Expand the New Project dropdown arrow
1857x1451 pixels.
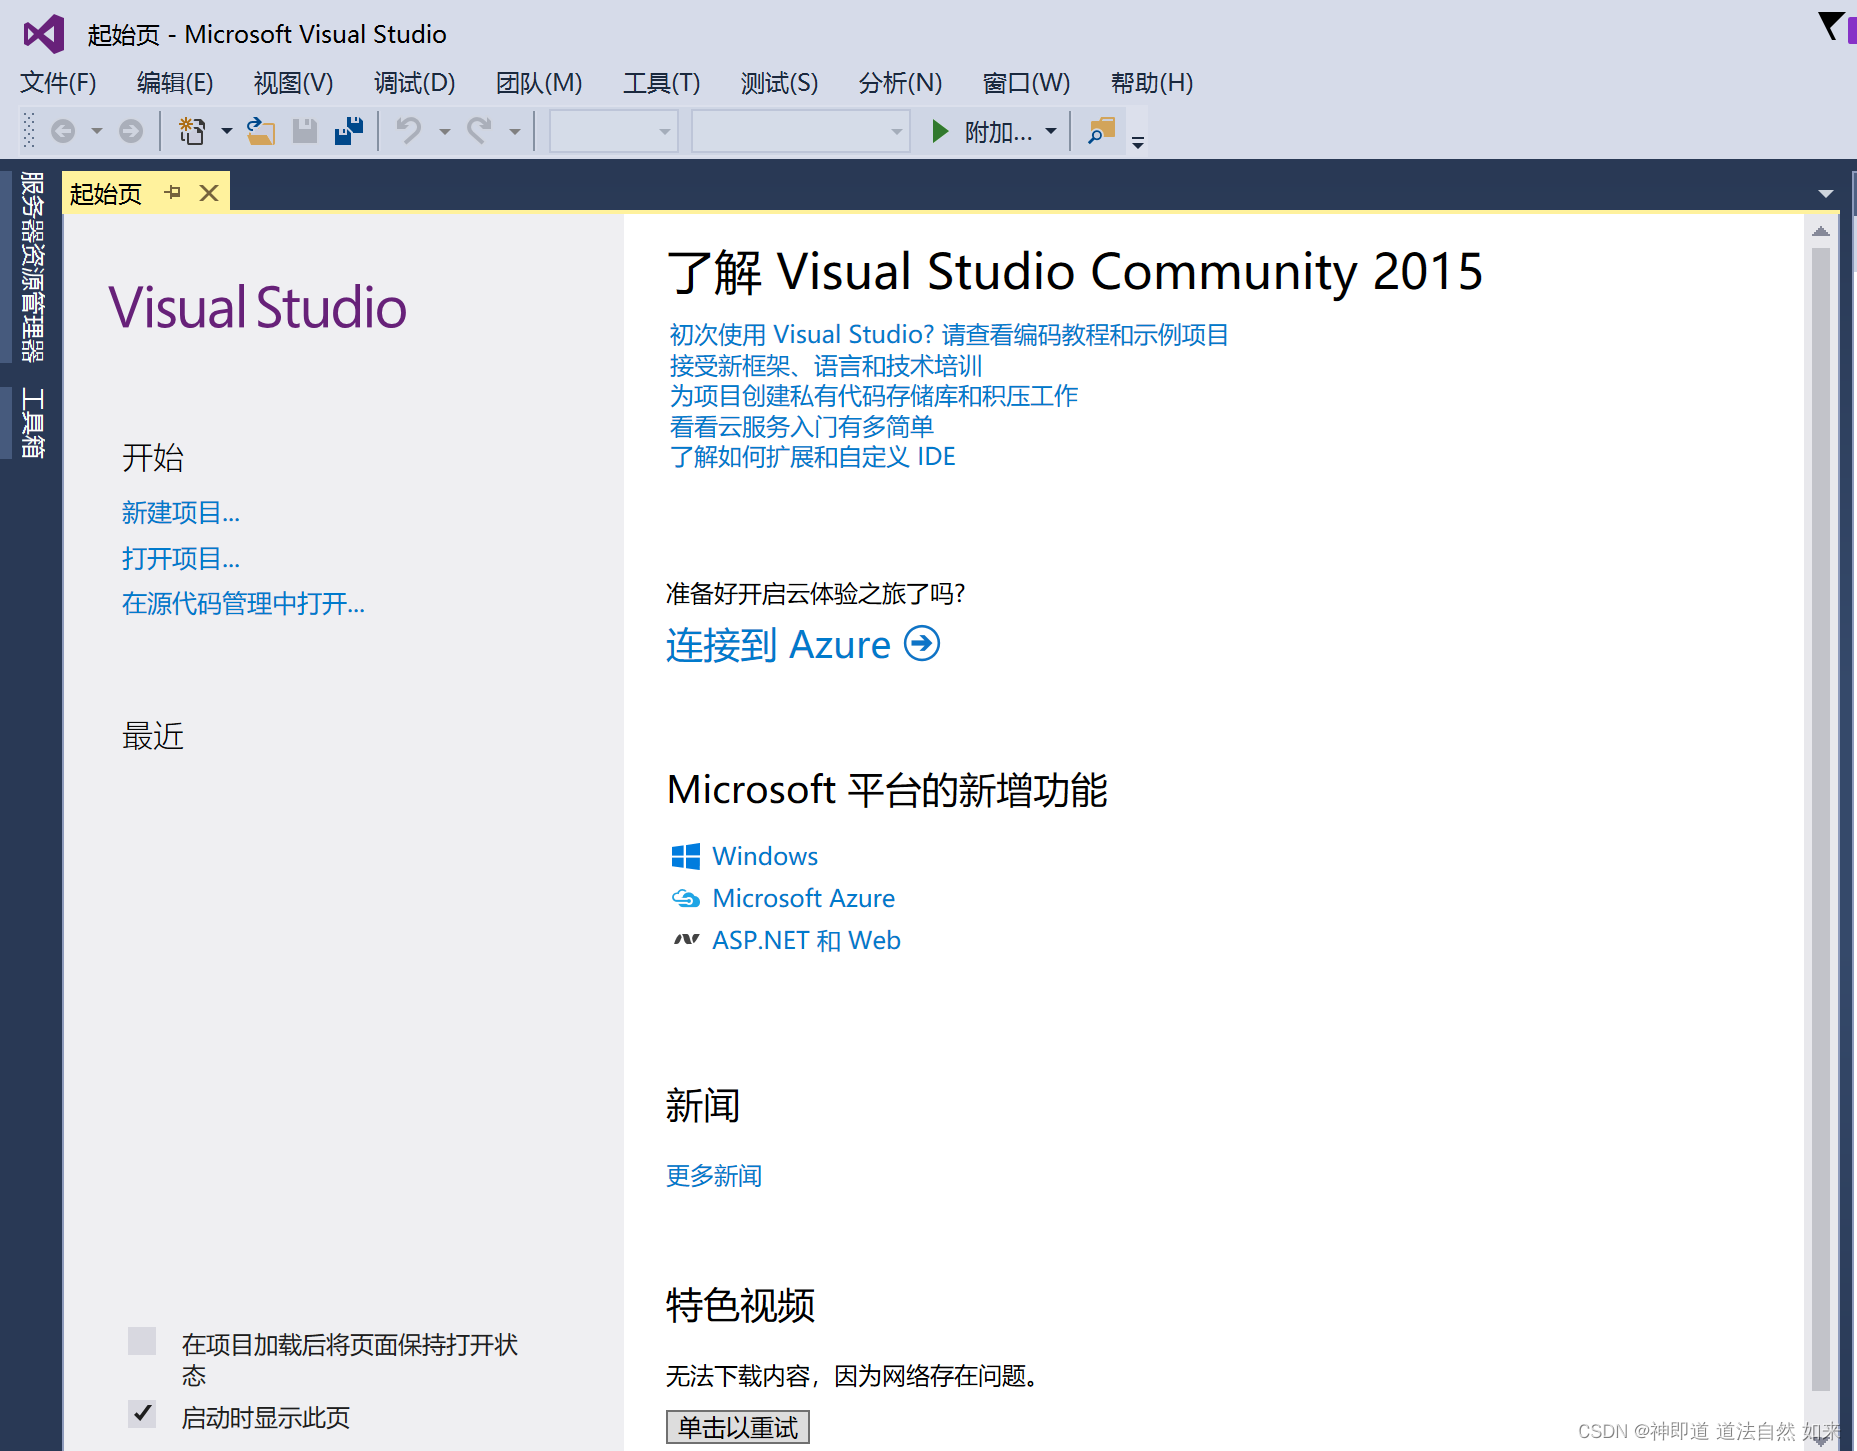pyautogui.click(x=227, y=131)
